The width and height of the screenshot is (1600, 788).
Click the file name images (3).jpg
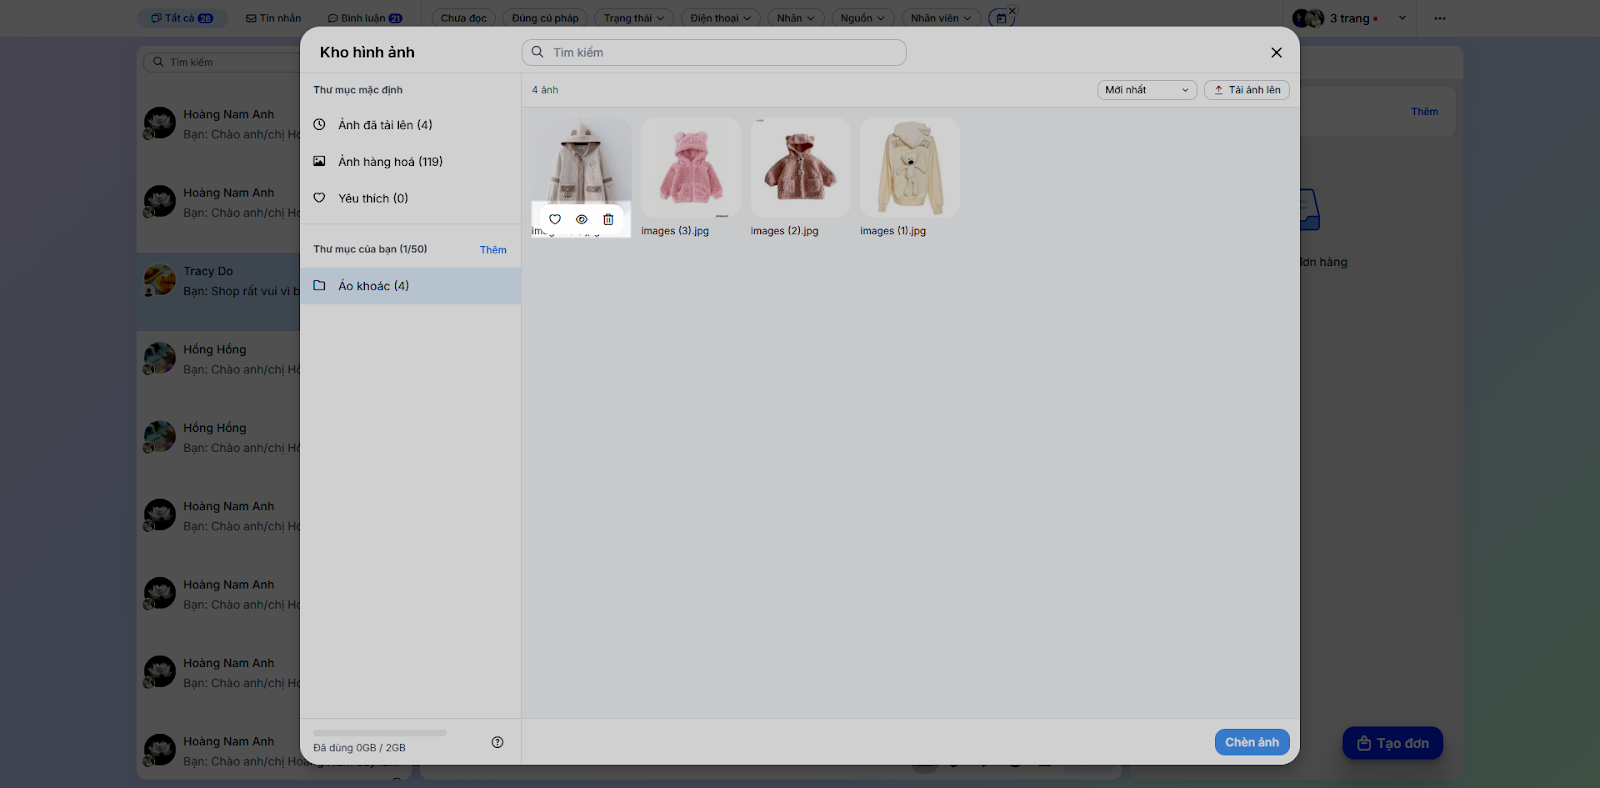coord(675,231)
